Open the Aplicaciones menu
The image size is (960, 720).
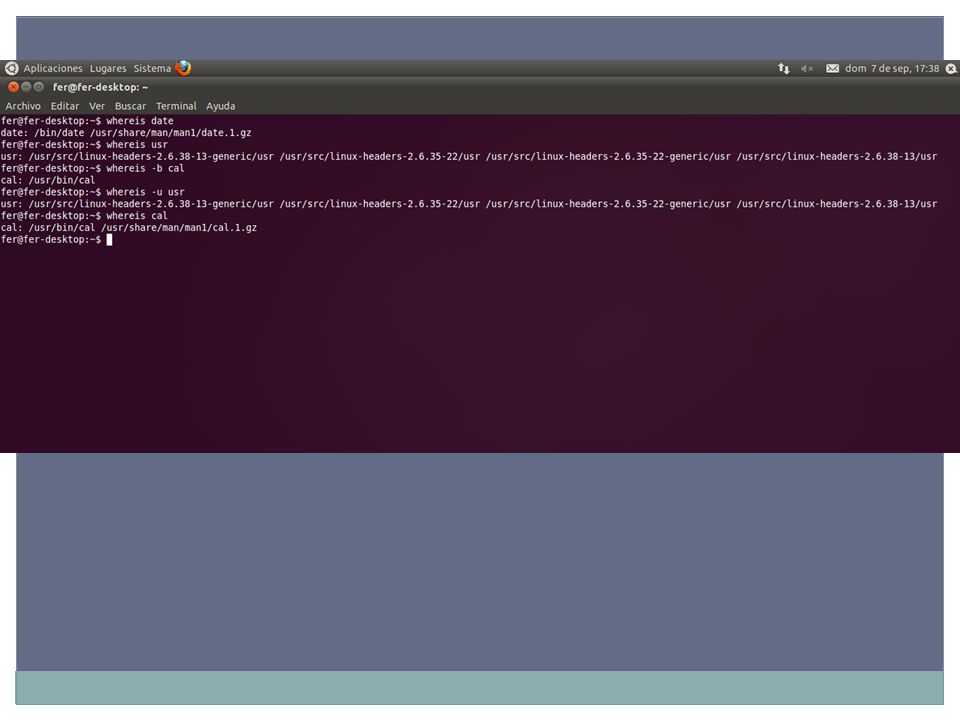pyautogui.click(x=53, y=69)
